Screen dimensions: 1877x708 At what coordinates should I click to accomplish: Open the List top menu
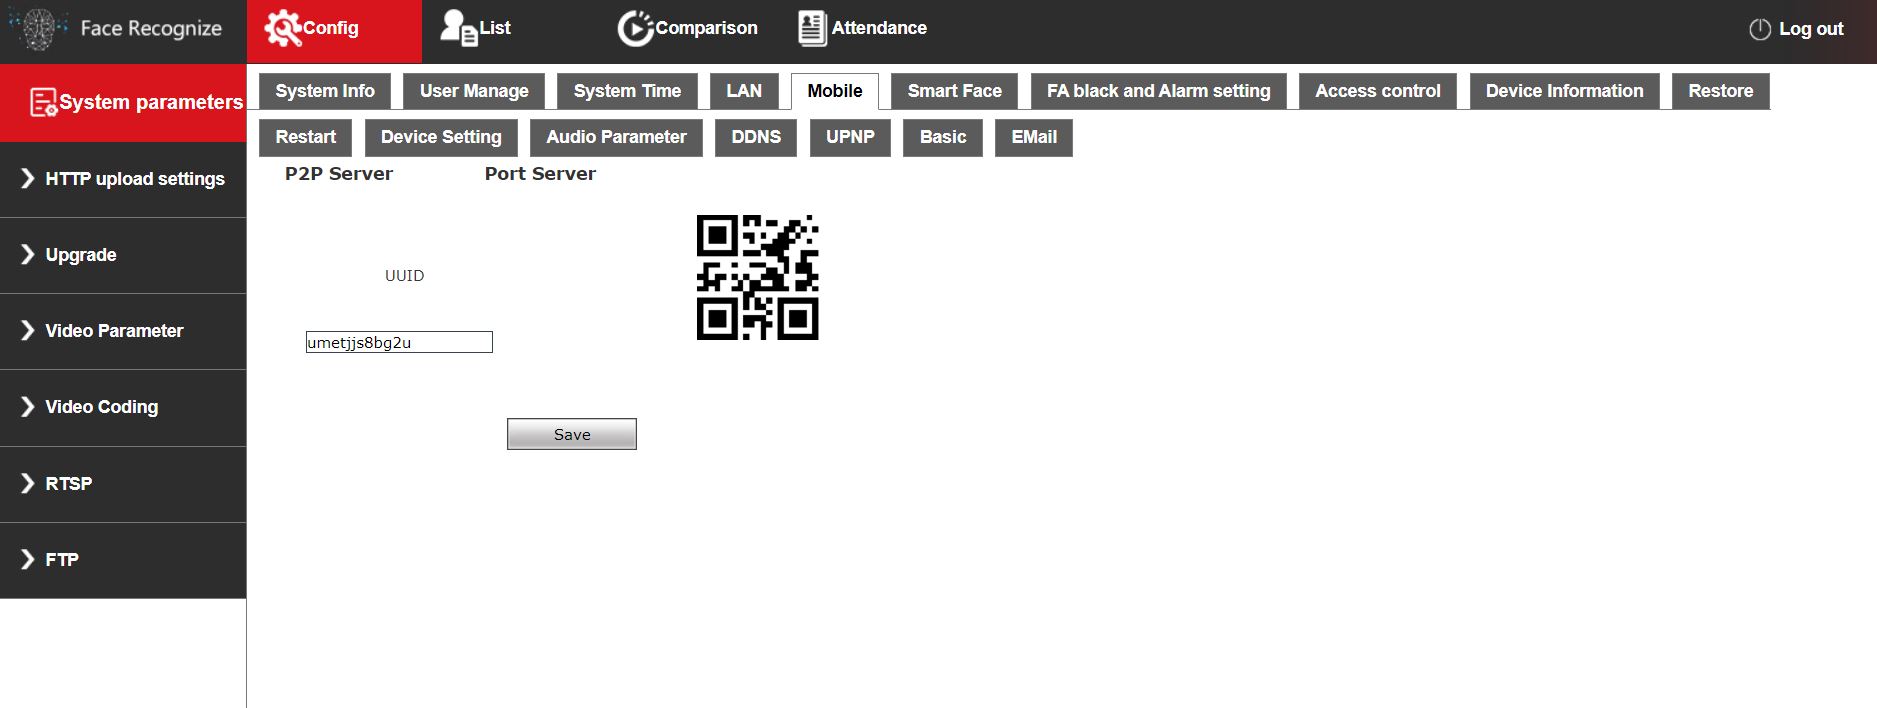point(476,28)
